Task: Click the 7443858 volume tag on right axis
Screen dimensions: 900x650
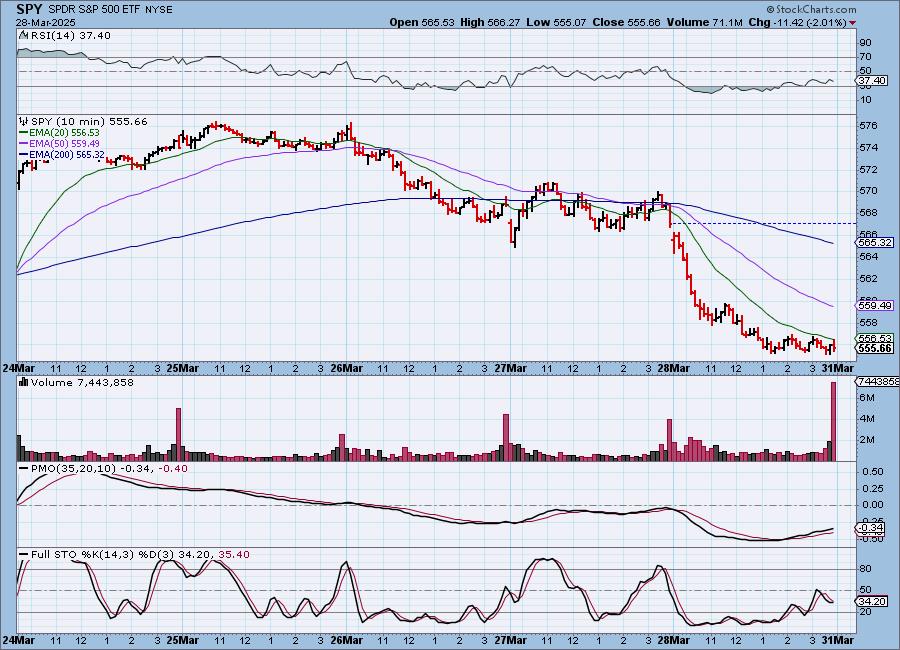Action: click(877, 382)
